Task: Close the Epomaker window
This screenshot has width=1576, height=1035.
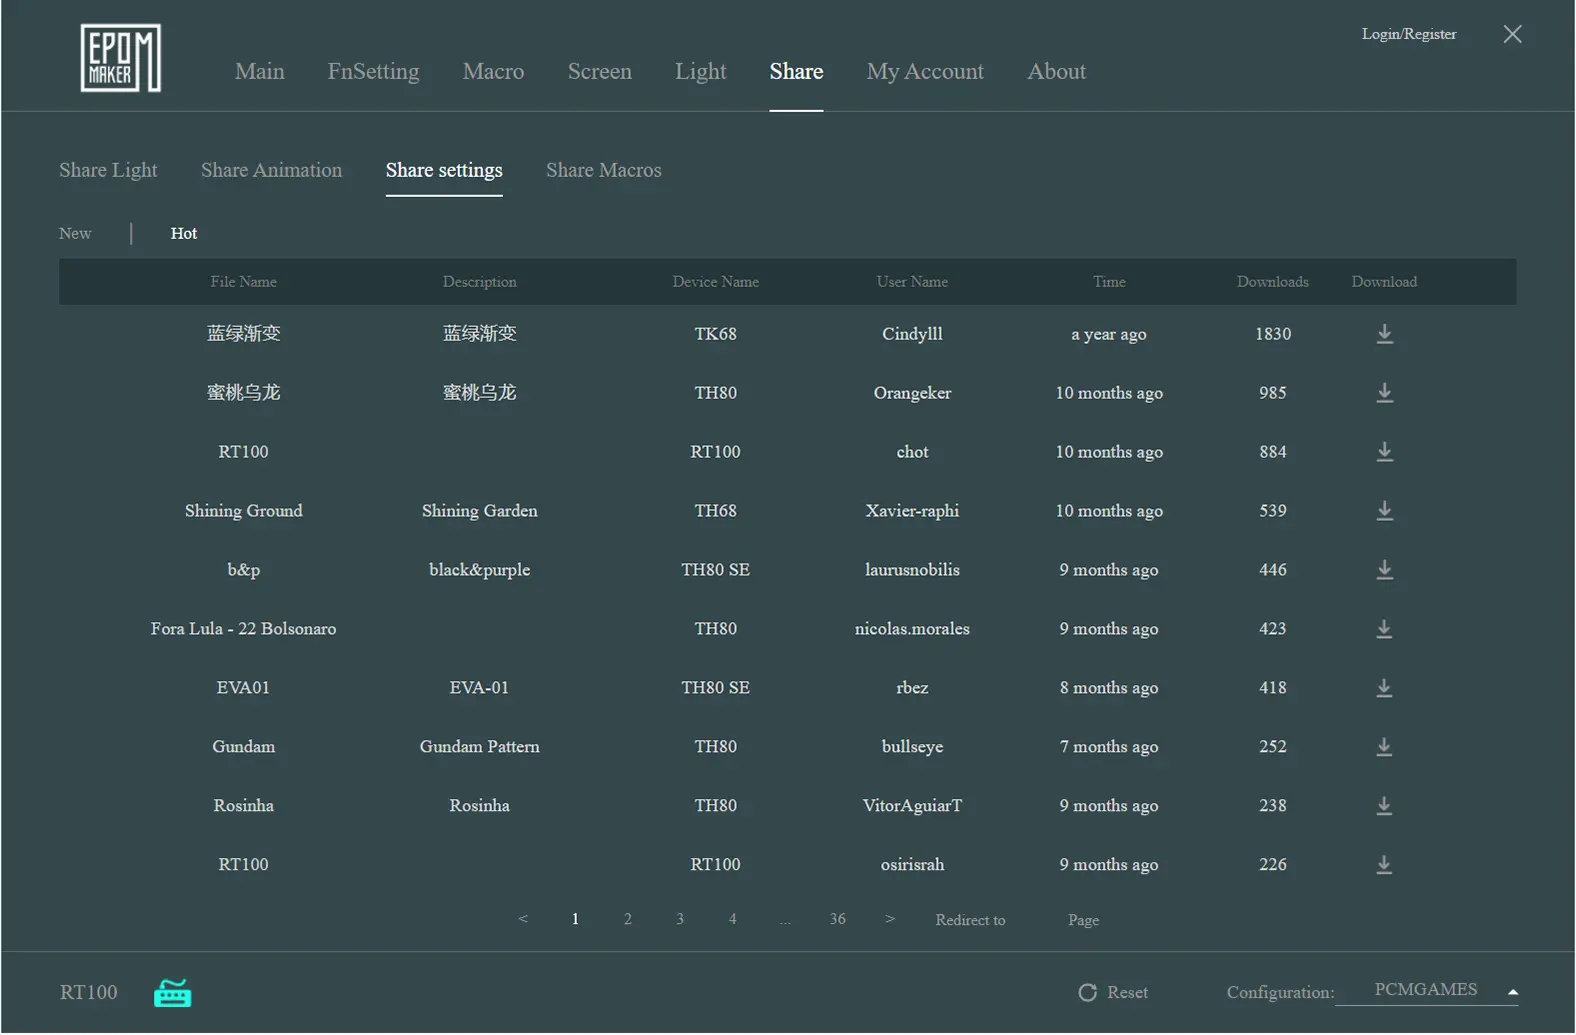Action: pos(1512,34)
